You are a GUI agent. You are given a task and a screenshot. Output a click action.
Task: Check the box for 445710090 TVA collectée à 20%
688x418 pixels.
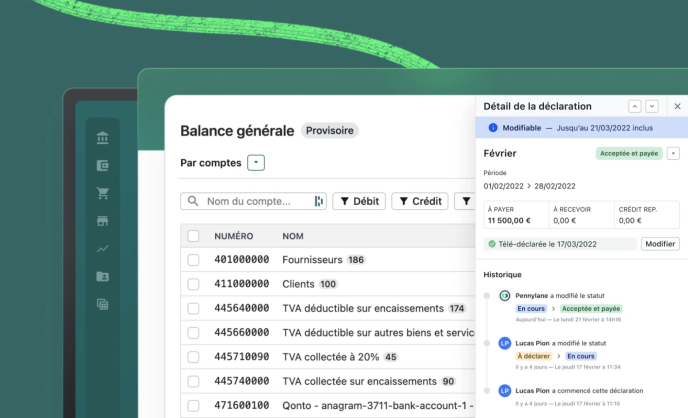[x=193, y=357]
